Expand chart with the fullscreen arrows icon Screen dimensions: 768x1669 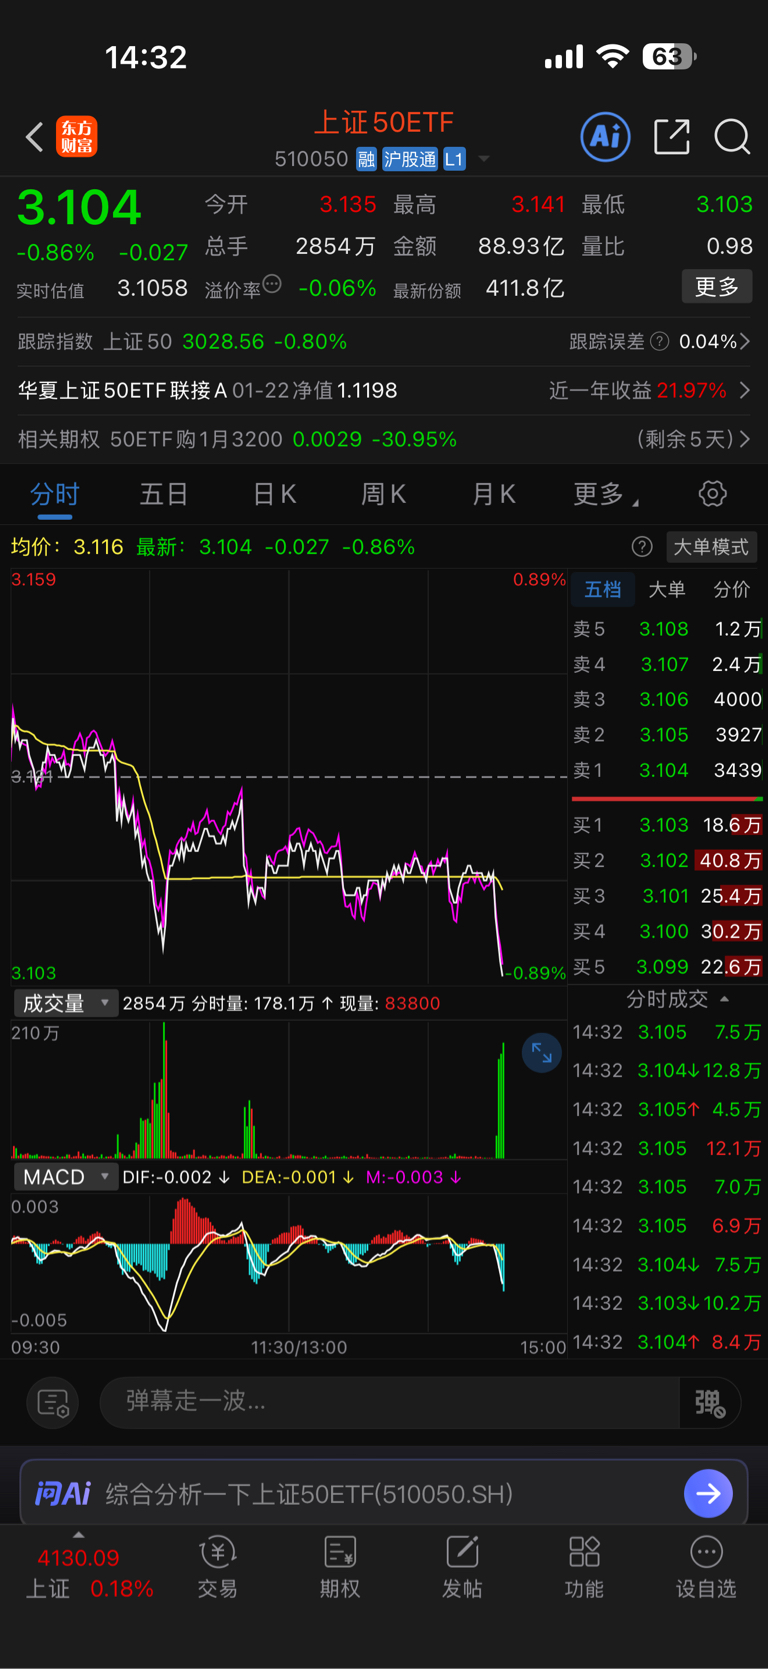pyautogui.click(x=542, y=1053)
